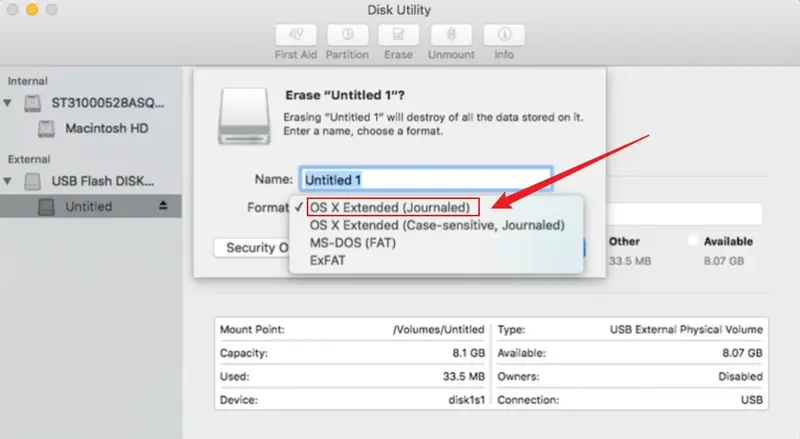The image size is (800, 439).
Task: Select the Untitled volume row
Action: [91, 206]
